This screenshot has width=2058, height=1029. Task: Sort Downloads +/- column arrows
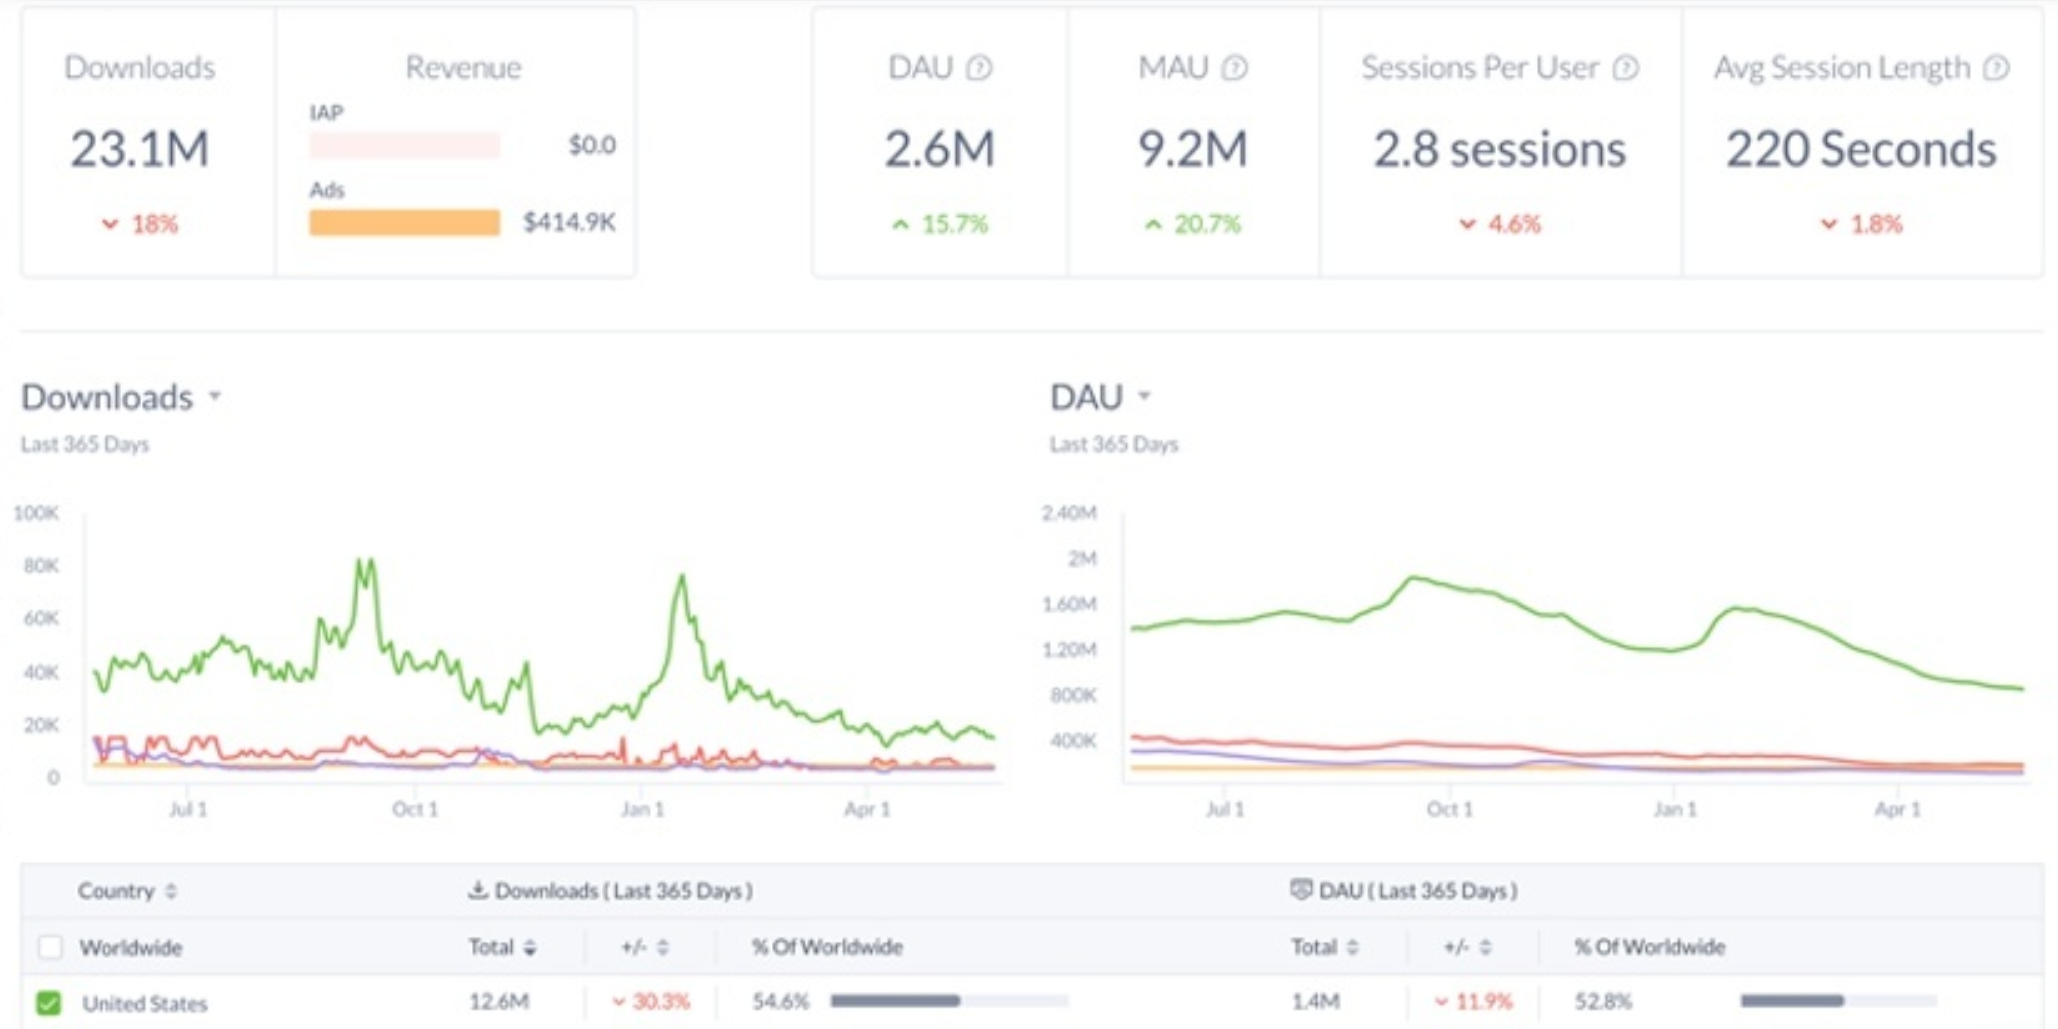coord(662,947)
